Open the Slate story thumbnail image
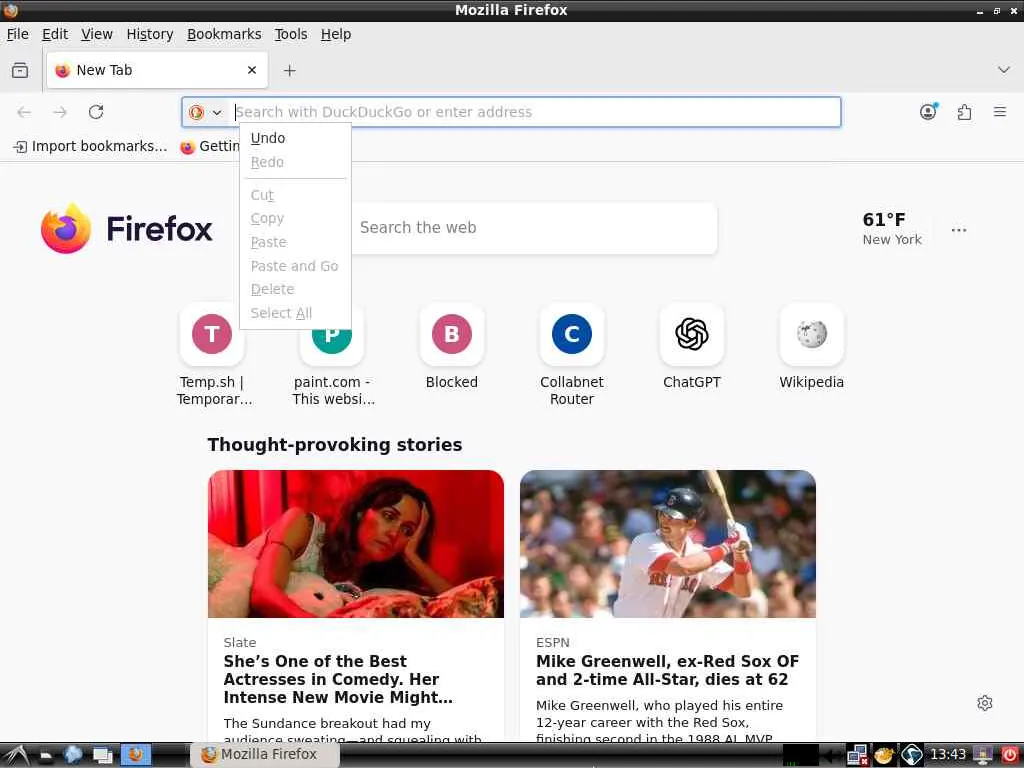The height and width of the screenshot is (768, 1024). pyautogui.click(x=356, y=544)
